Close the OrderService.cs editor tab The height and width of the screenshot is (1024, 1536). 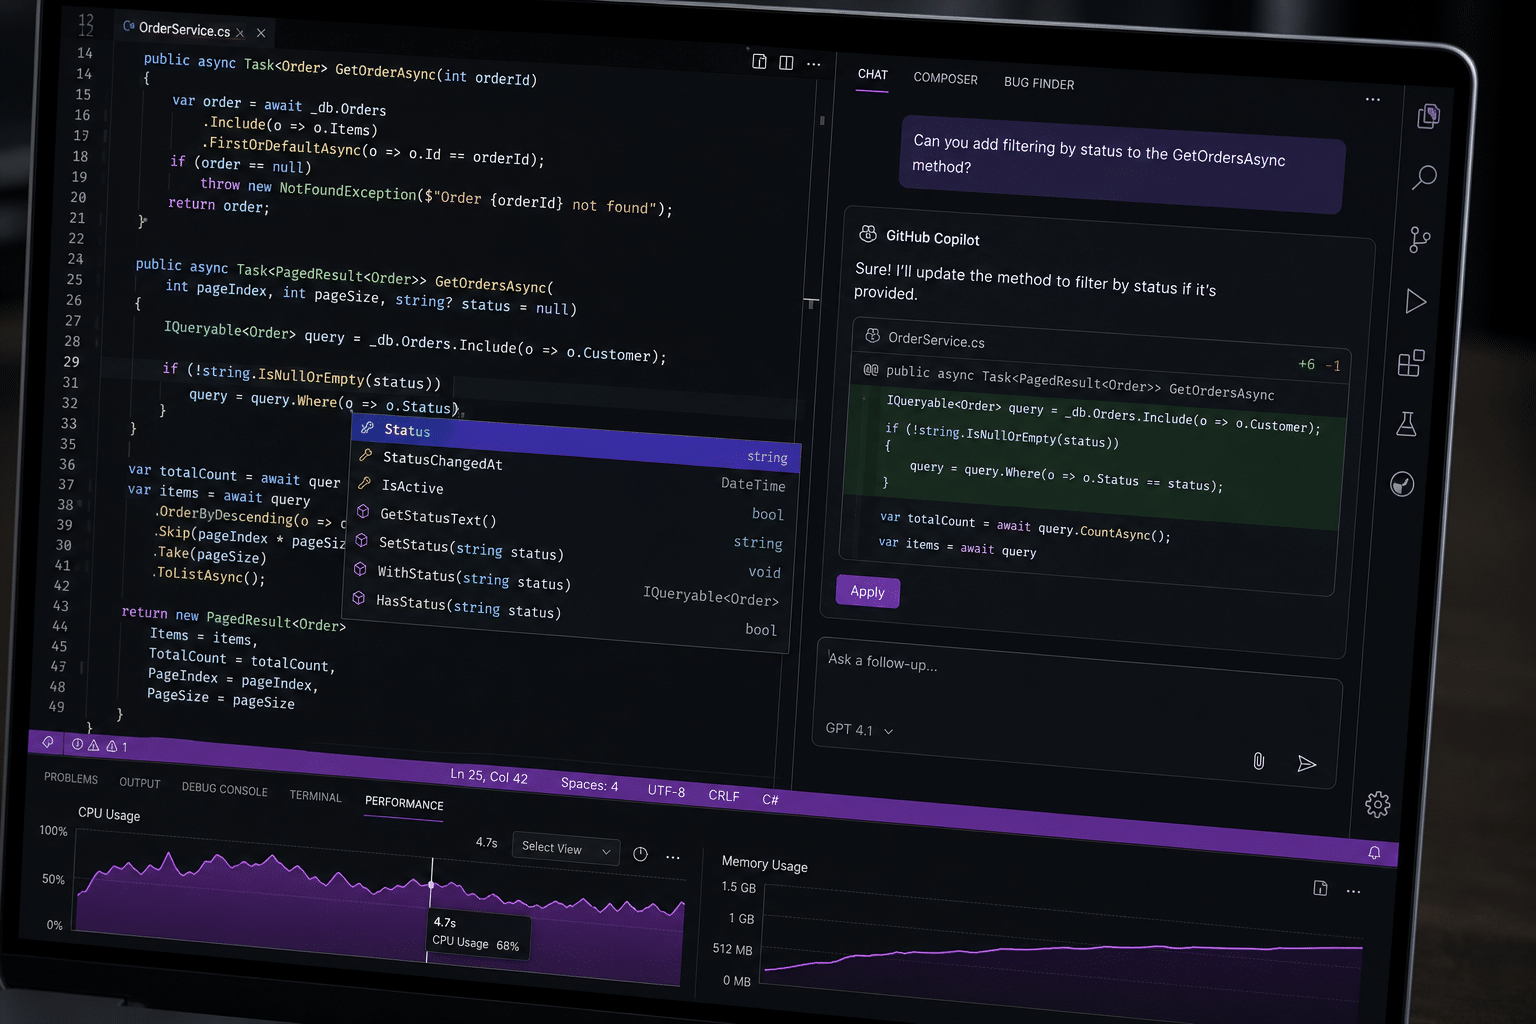pyautogui.click(x=260, y=33)
